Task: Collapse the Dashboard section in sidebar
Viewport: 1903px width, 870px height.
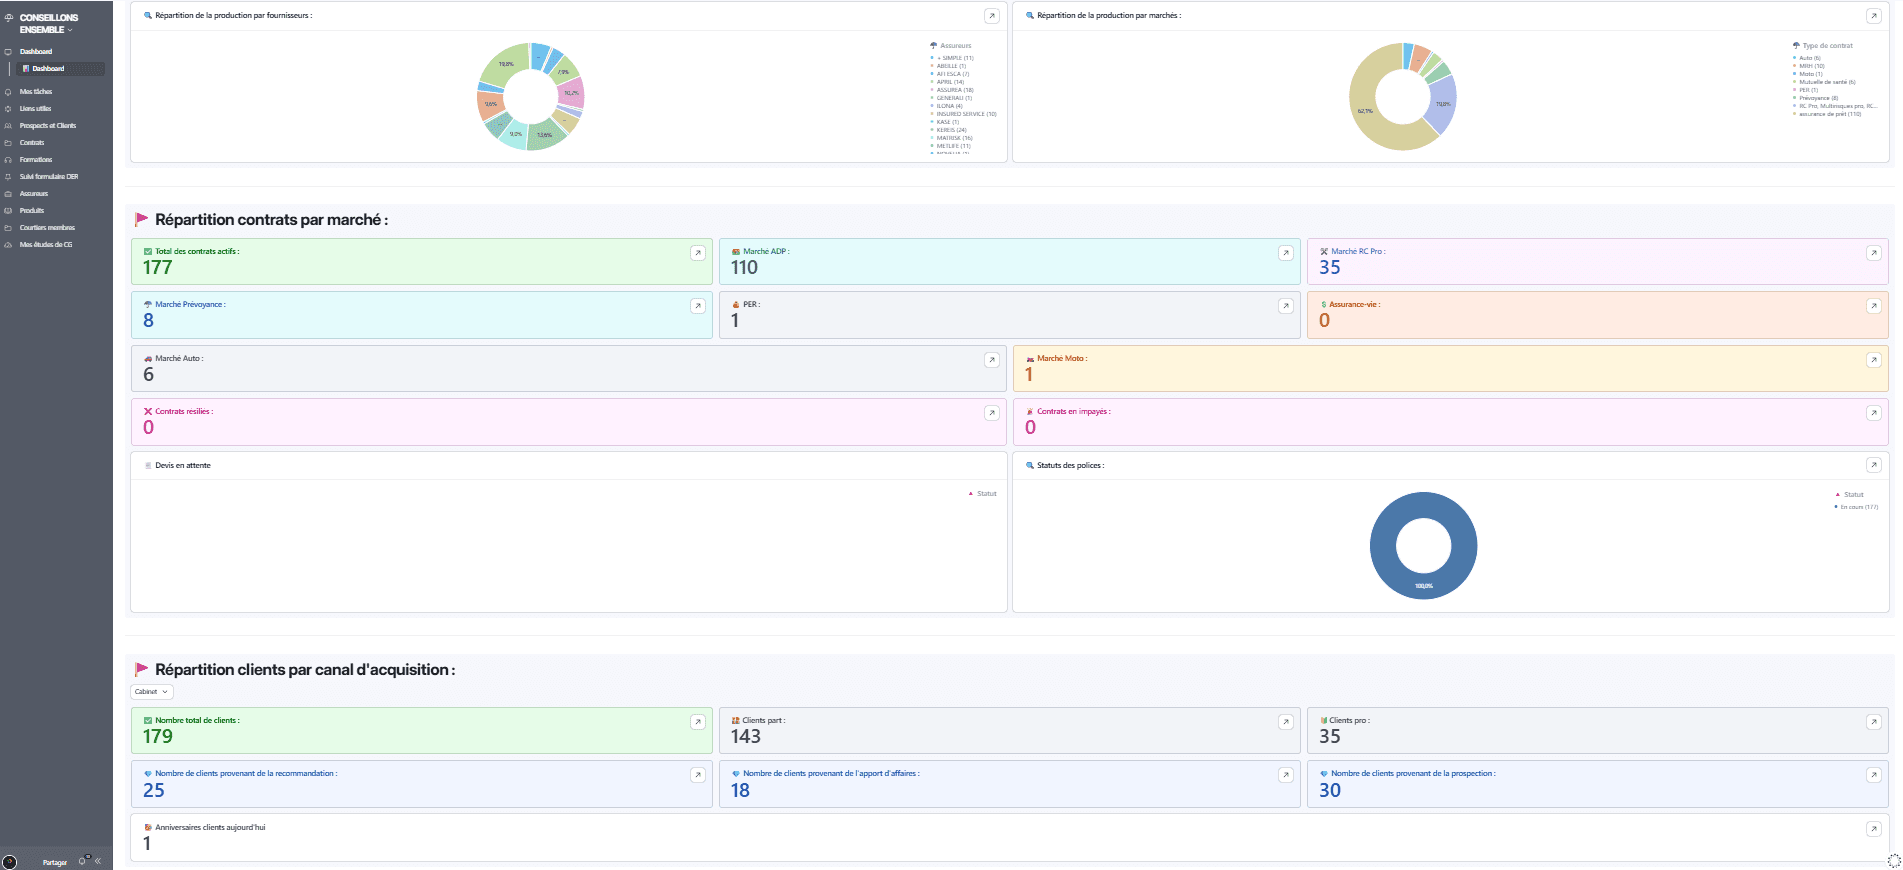Action: [36, 52]
